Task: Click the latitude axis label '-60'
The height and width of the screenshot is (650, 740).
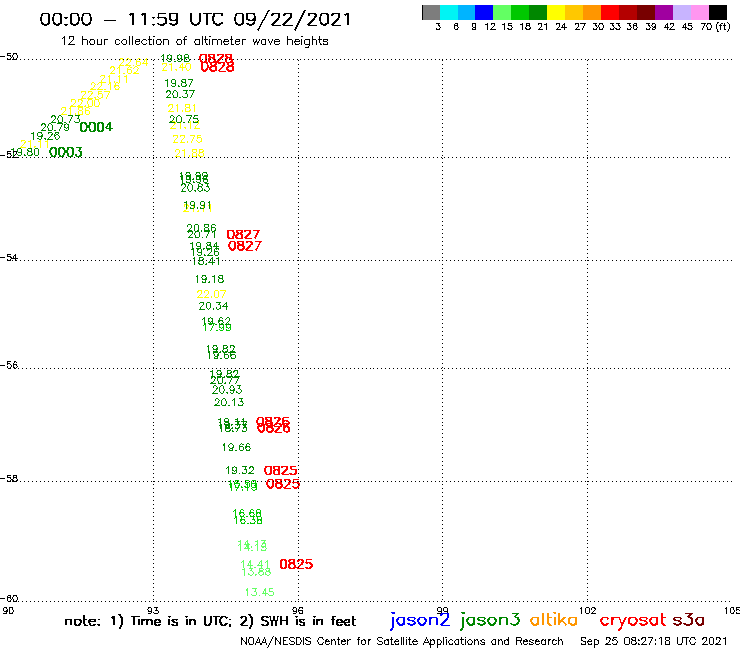Action: click(x=9, y=598)
